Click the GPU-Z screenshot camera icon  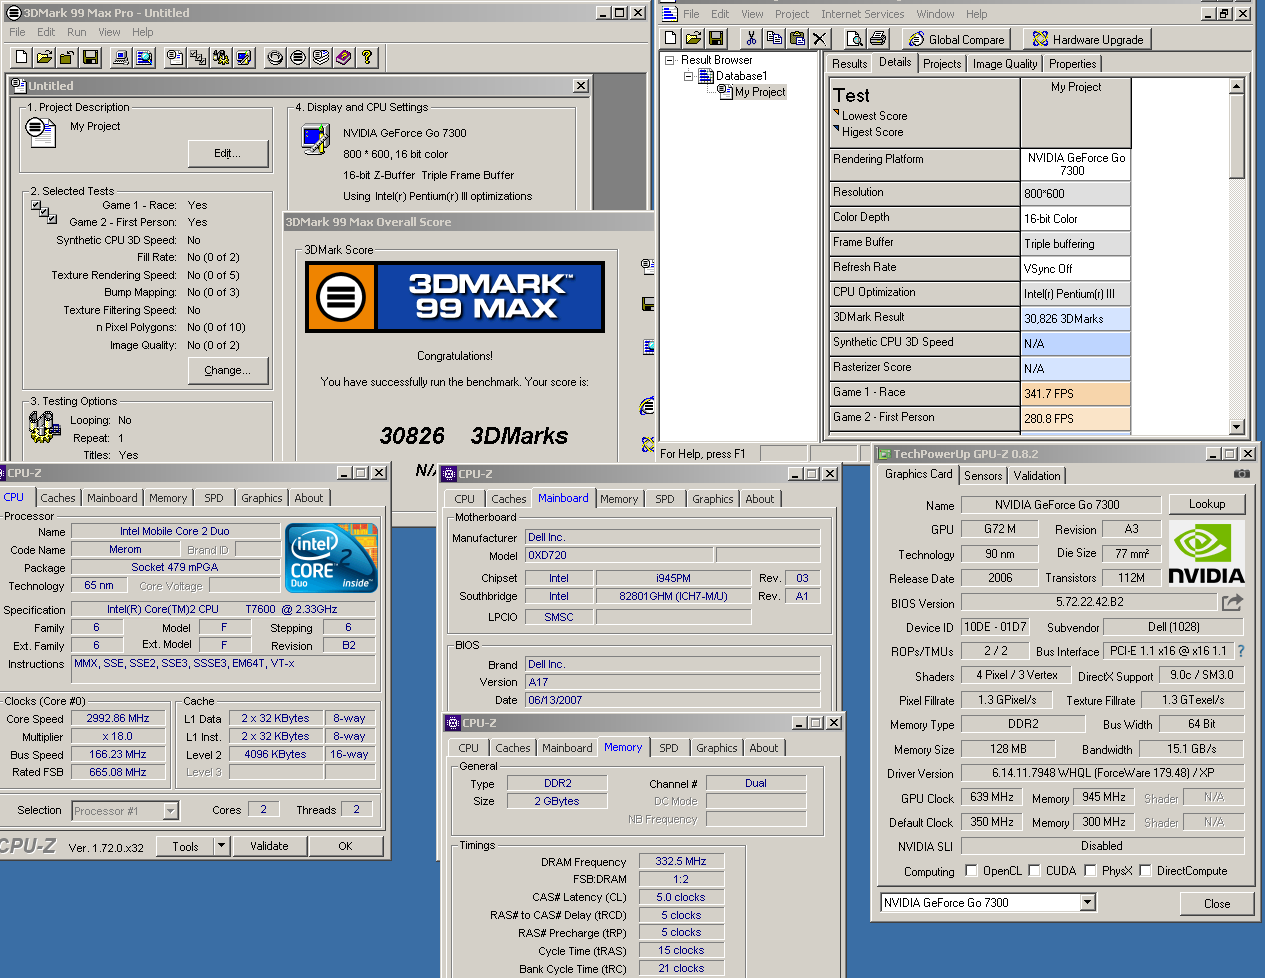point(1242,474)
